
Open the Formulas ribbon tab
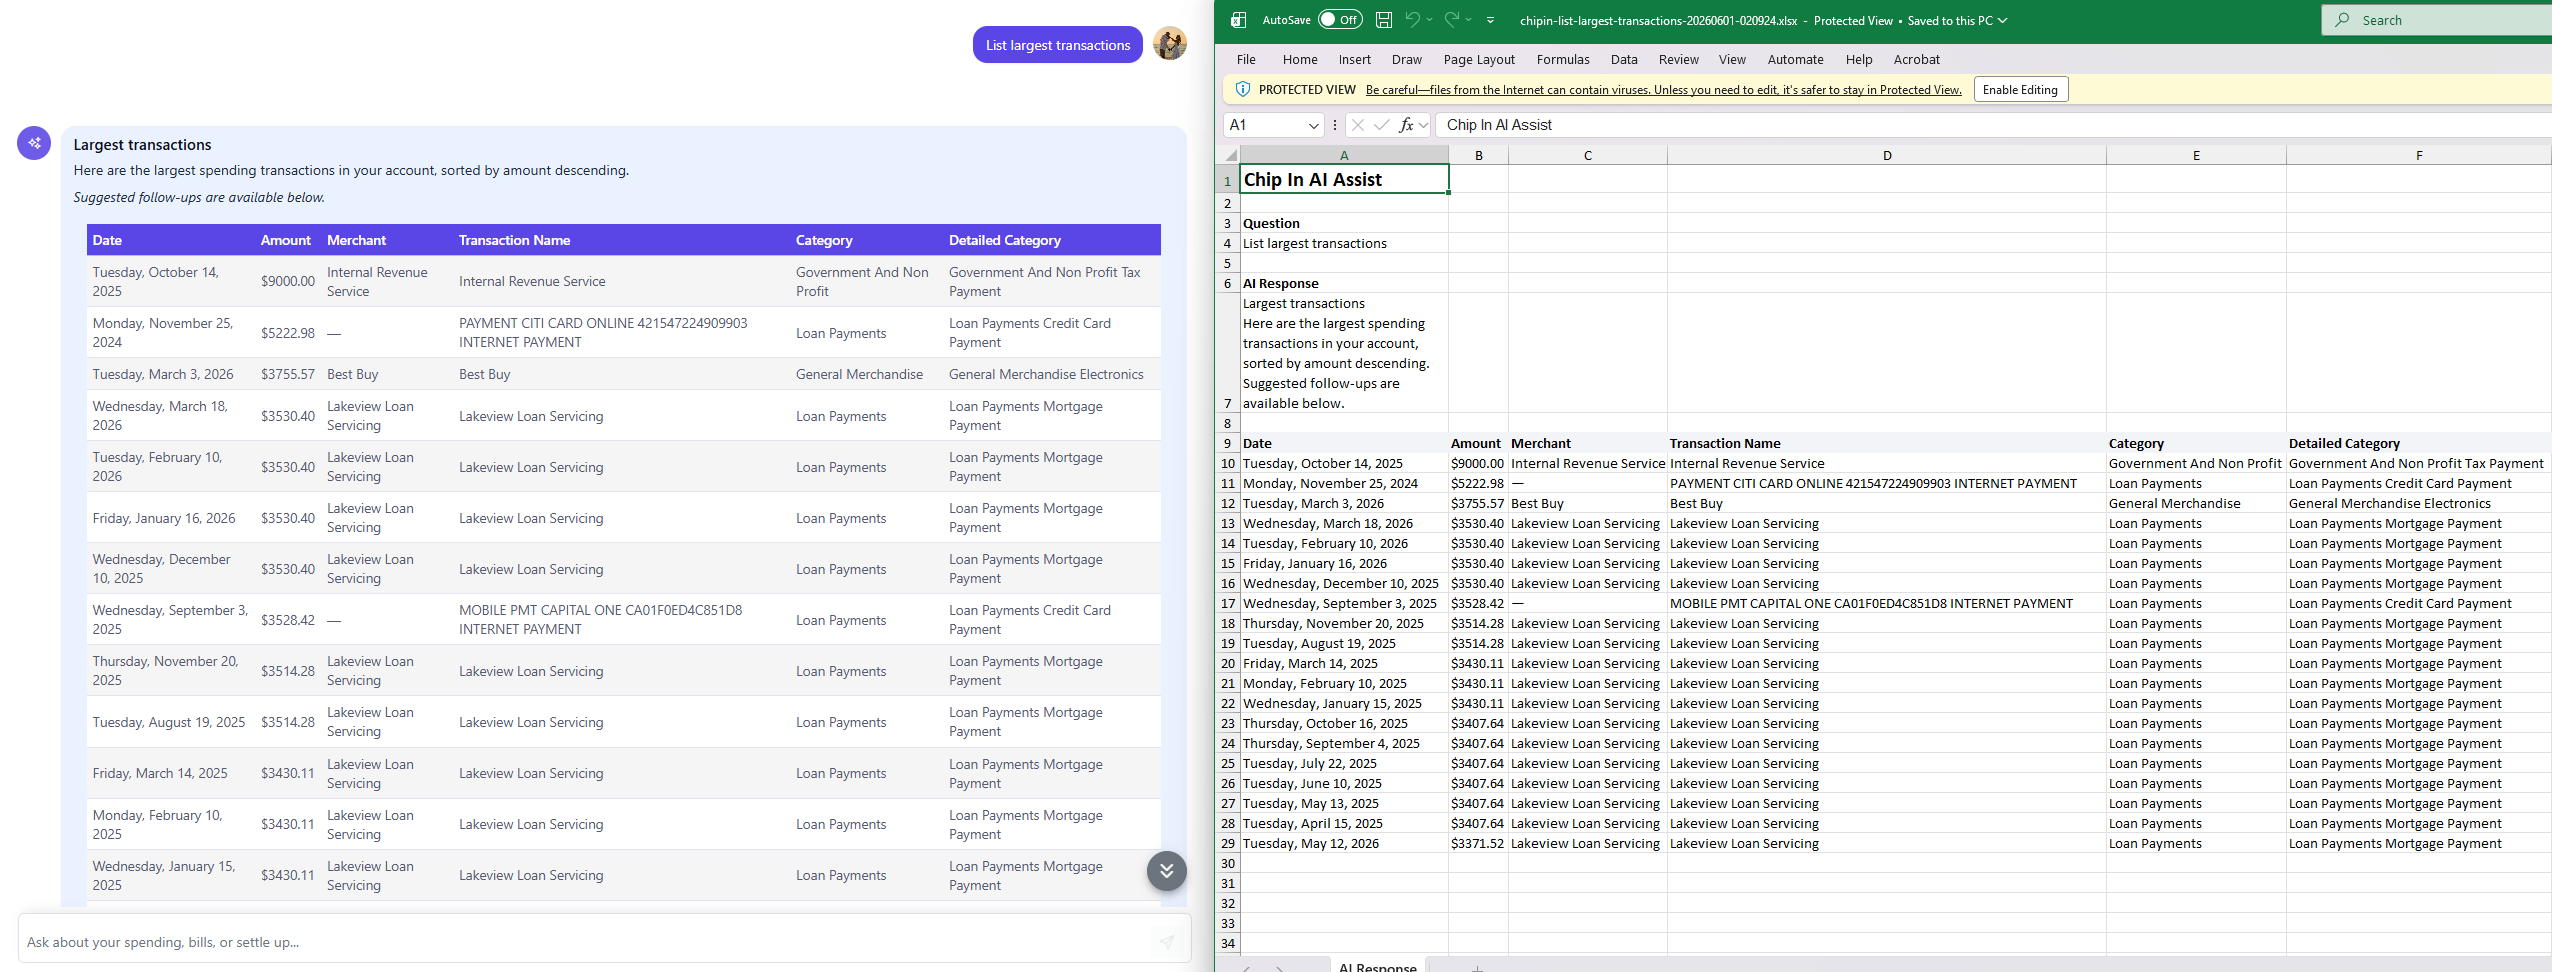coord(1563,59)
